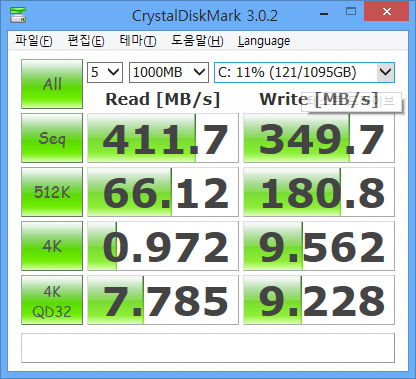
Task: Select the Seq read result 411.7
Action: point(163,138)
